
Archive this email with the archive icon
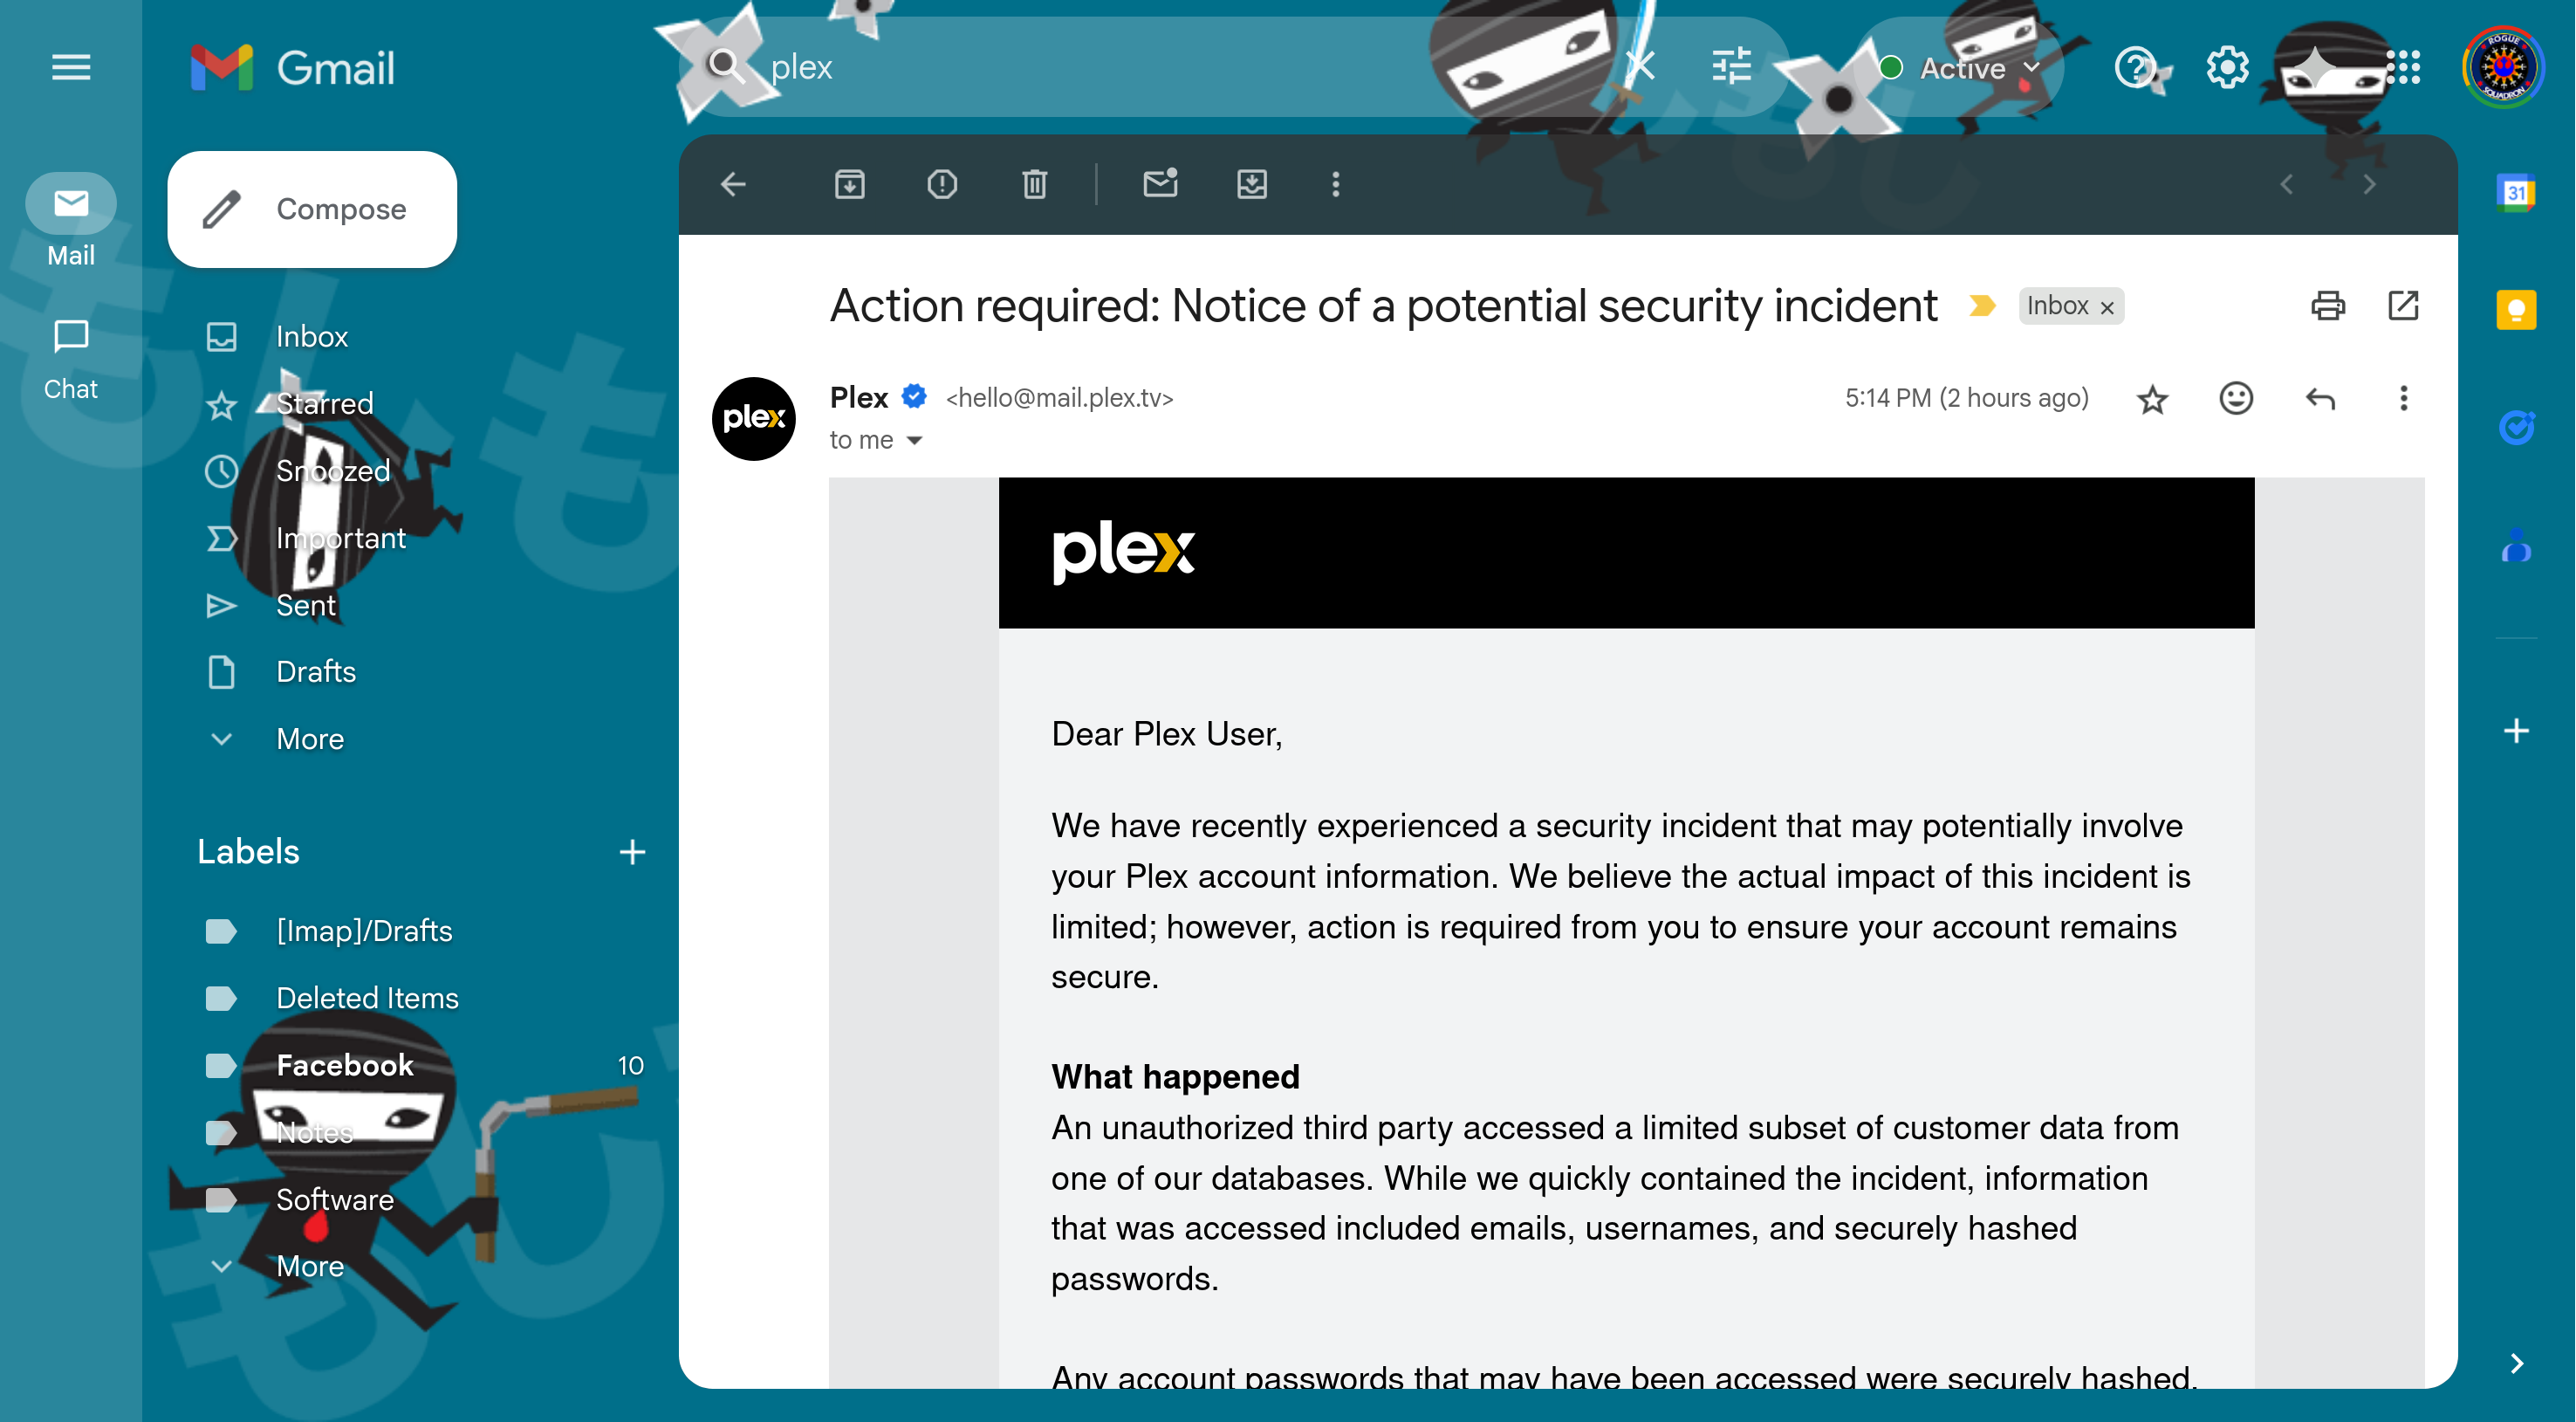click(849, 184)
